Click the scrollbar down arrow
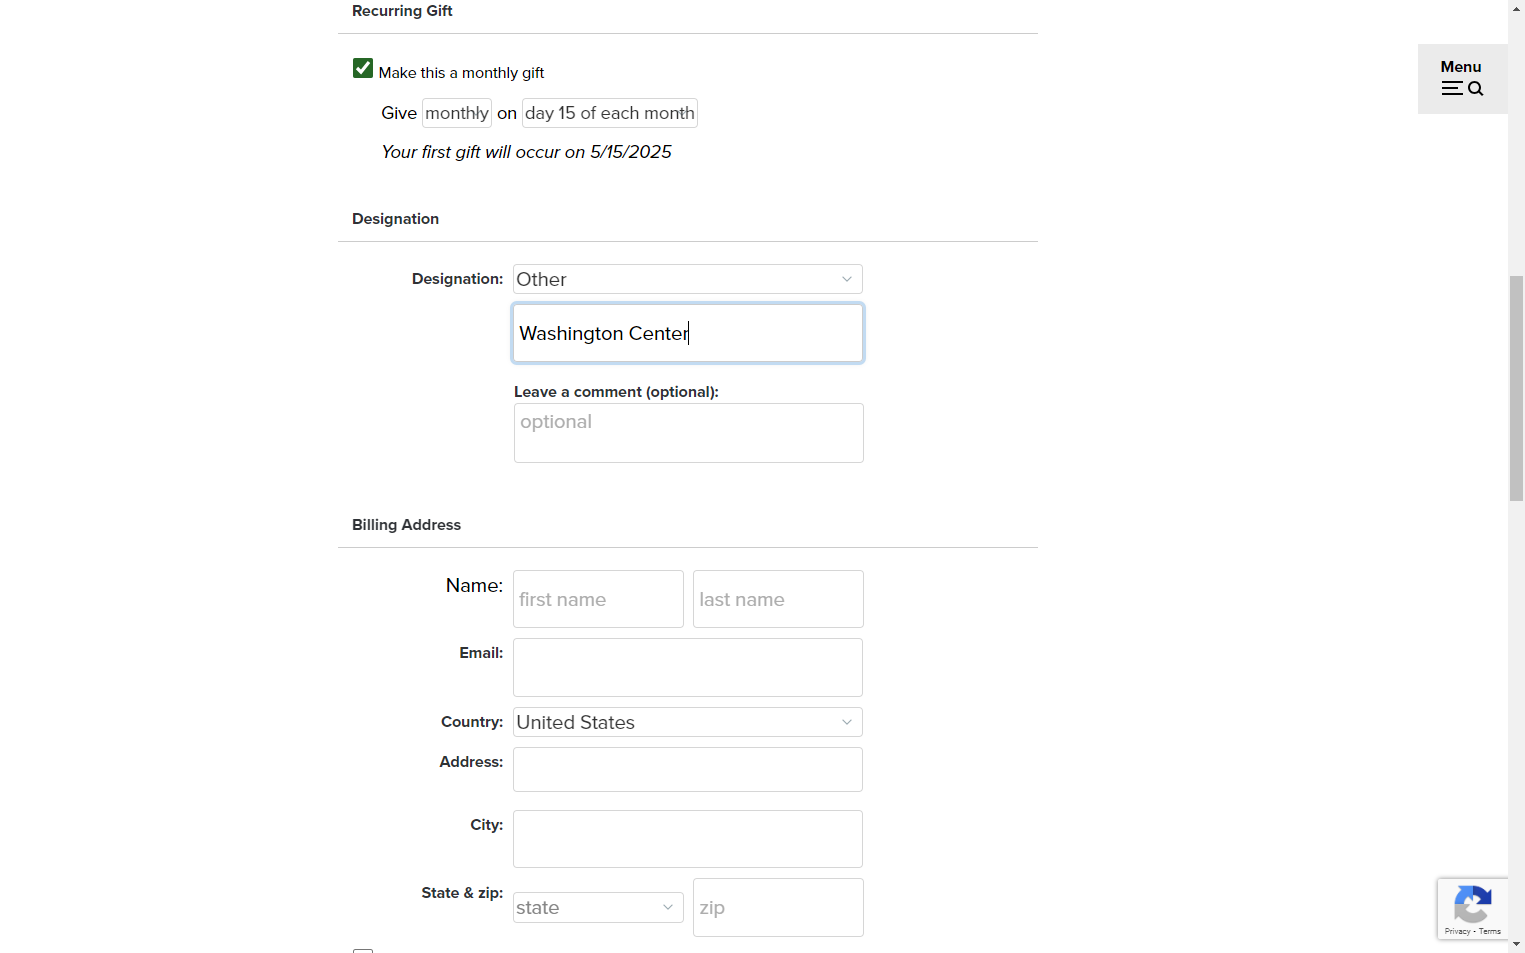The height and width of the screenshot is (953, 1525). [1516, 944]
